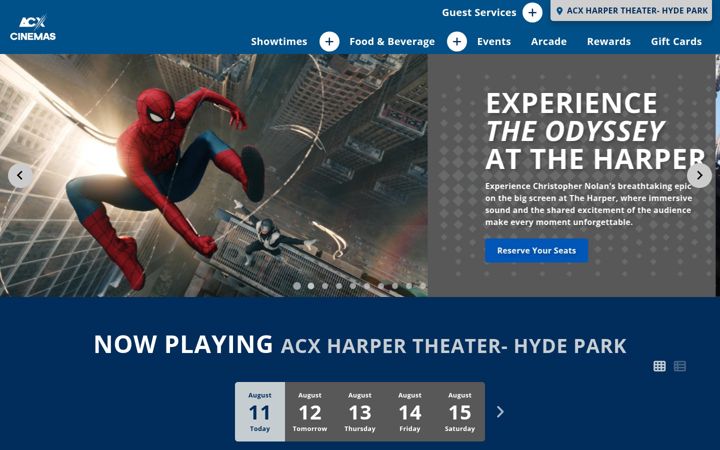Expand the Showtimes plus icon
This screenshot has height=450, width=720.
[x=329, y=41]
